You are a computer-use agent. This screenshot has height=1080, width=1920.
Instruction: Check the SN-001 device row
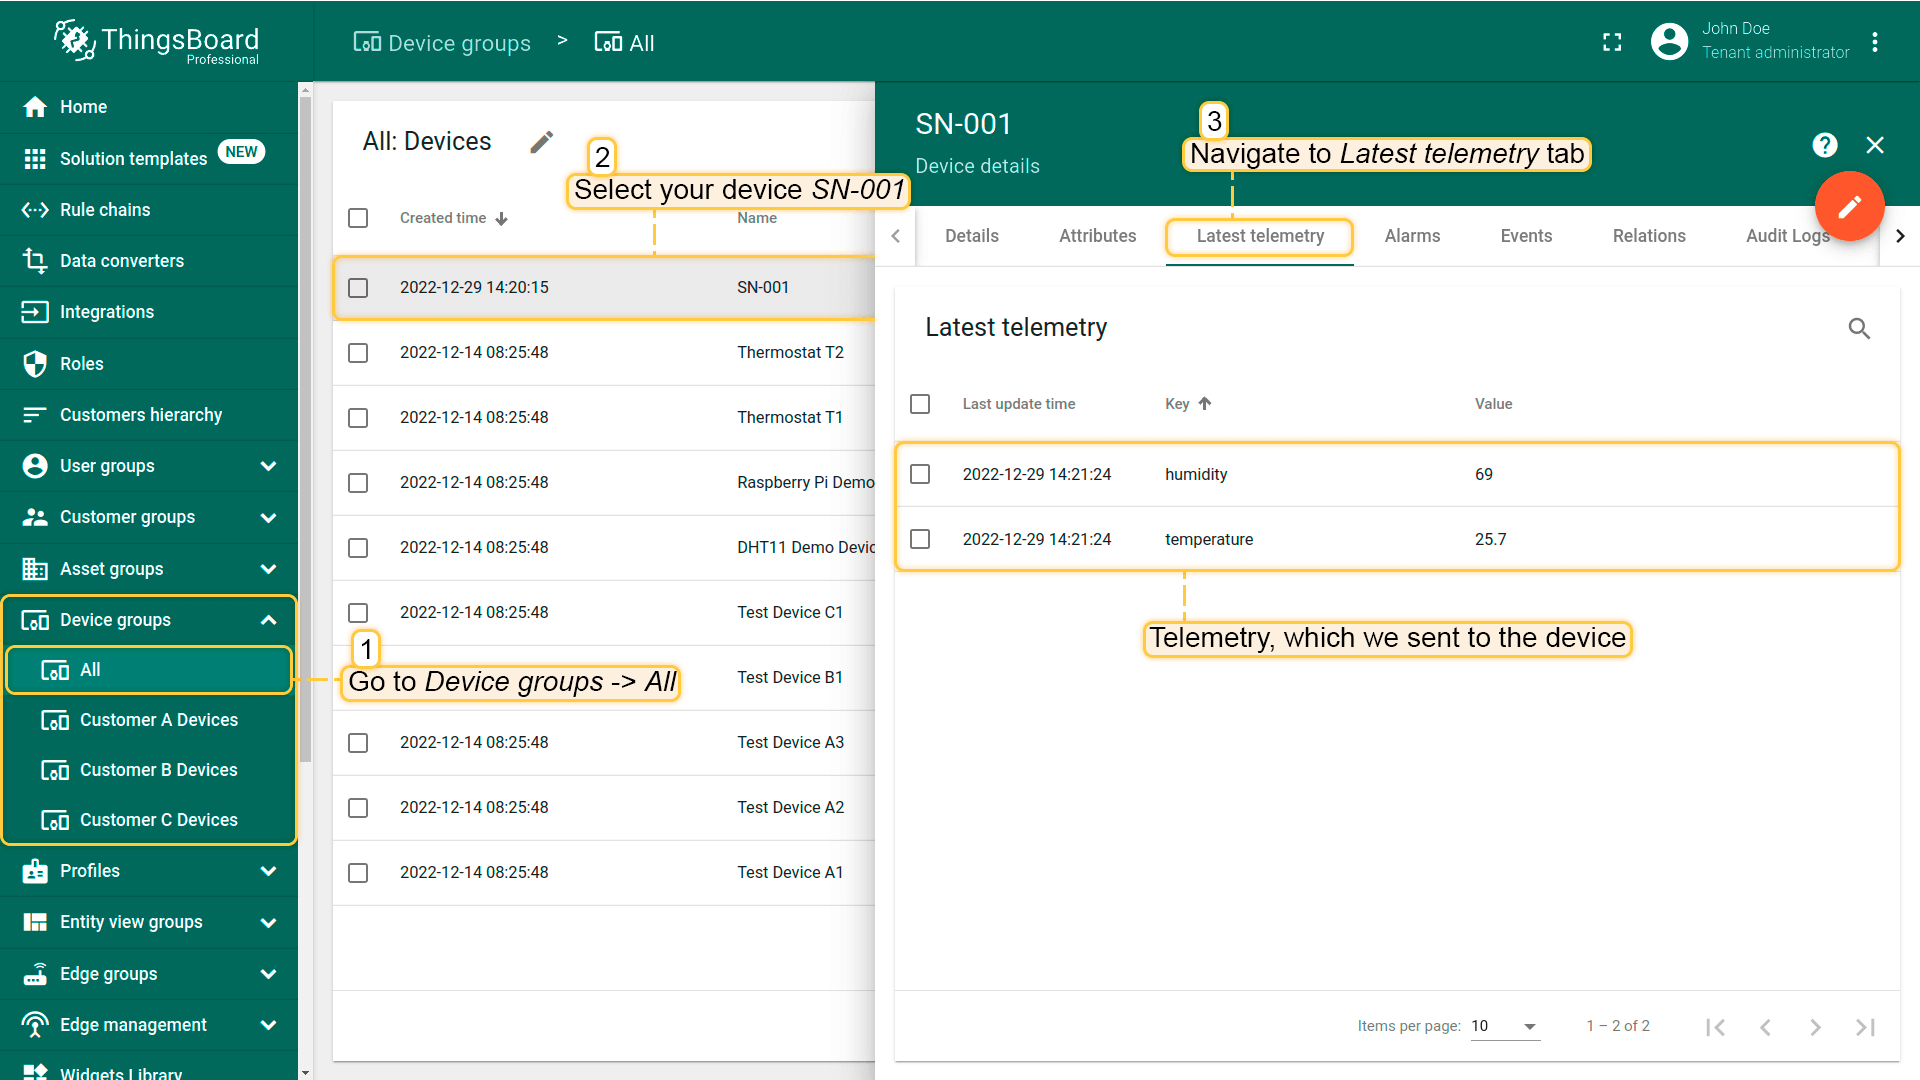358,288
